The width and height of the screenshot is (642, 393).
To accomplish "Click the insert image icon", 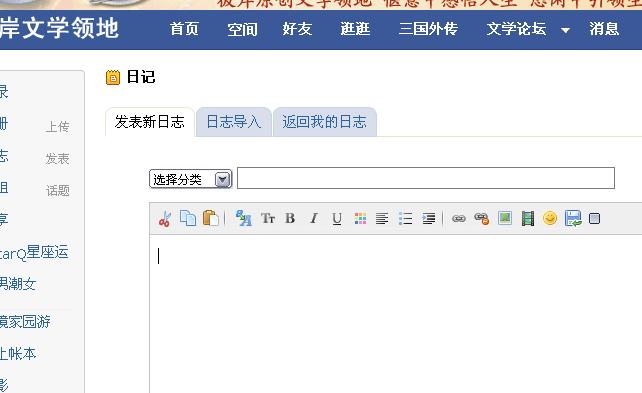I will (x=505, y=218).
